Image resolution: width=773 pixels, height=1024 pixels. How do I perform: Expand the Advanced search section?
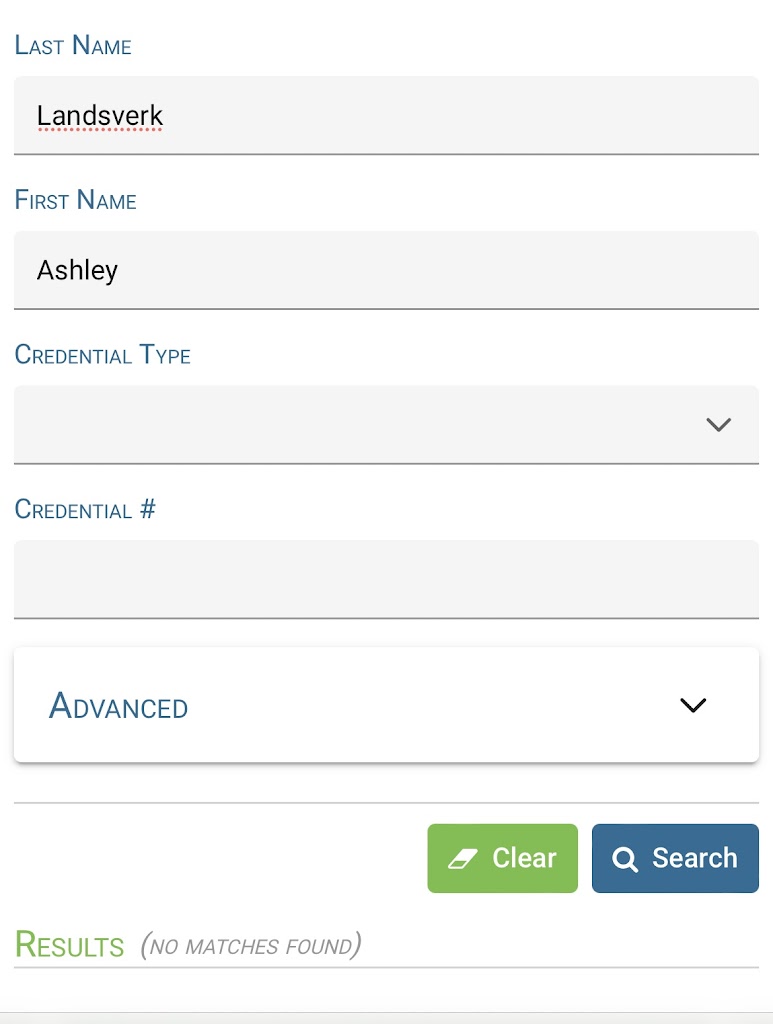click(x=386, y=705)
